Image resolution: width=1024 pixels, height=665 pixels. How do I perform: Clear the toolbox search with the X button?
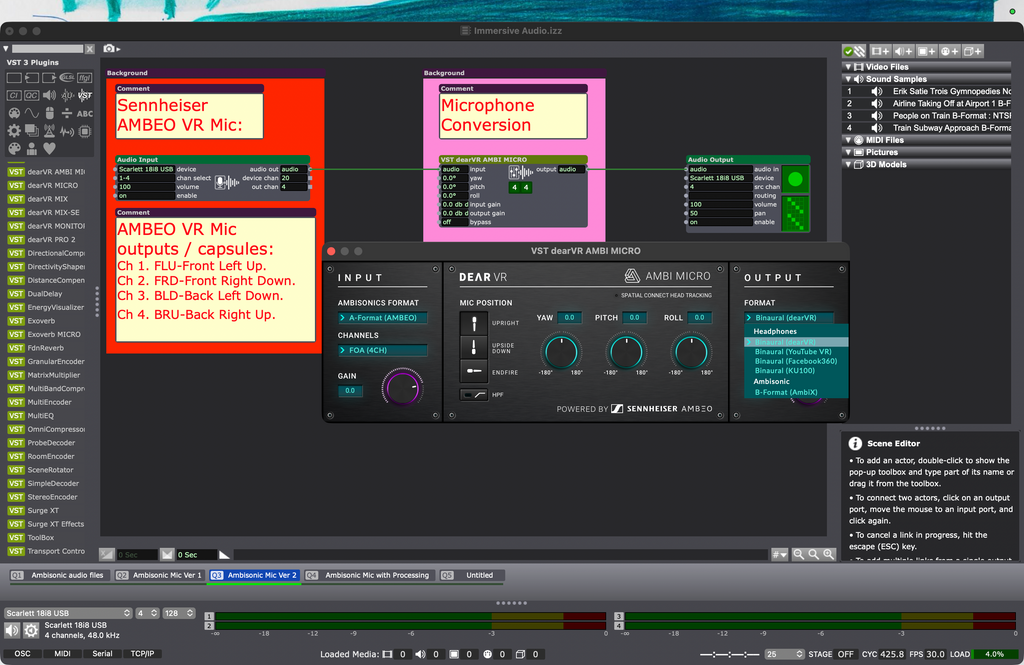[x=90, y=49]
